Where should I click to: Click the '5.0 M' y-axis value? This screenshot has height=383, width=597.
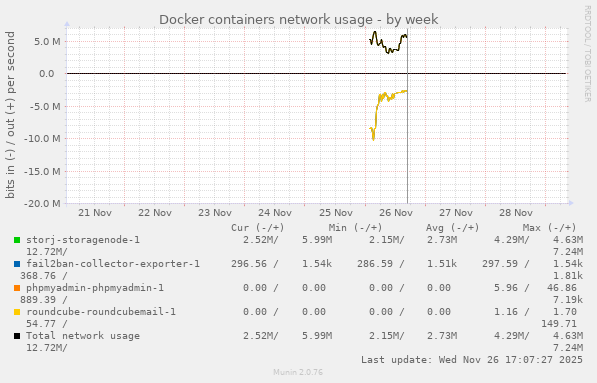47,41
